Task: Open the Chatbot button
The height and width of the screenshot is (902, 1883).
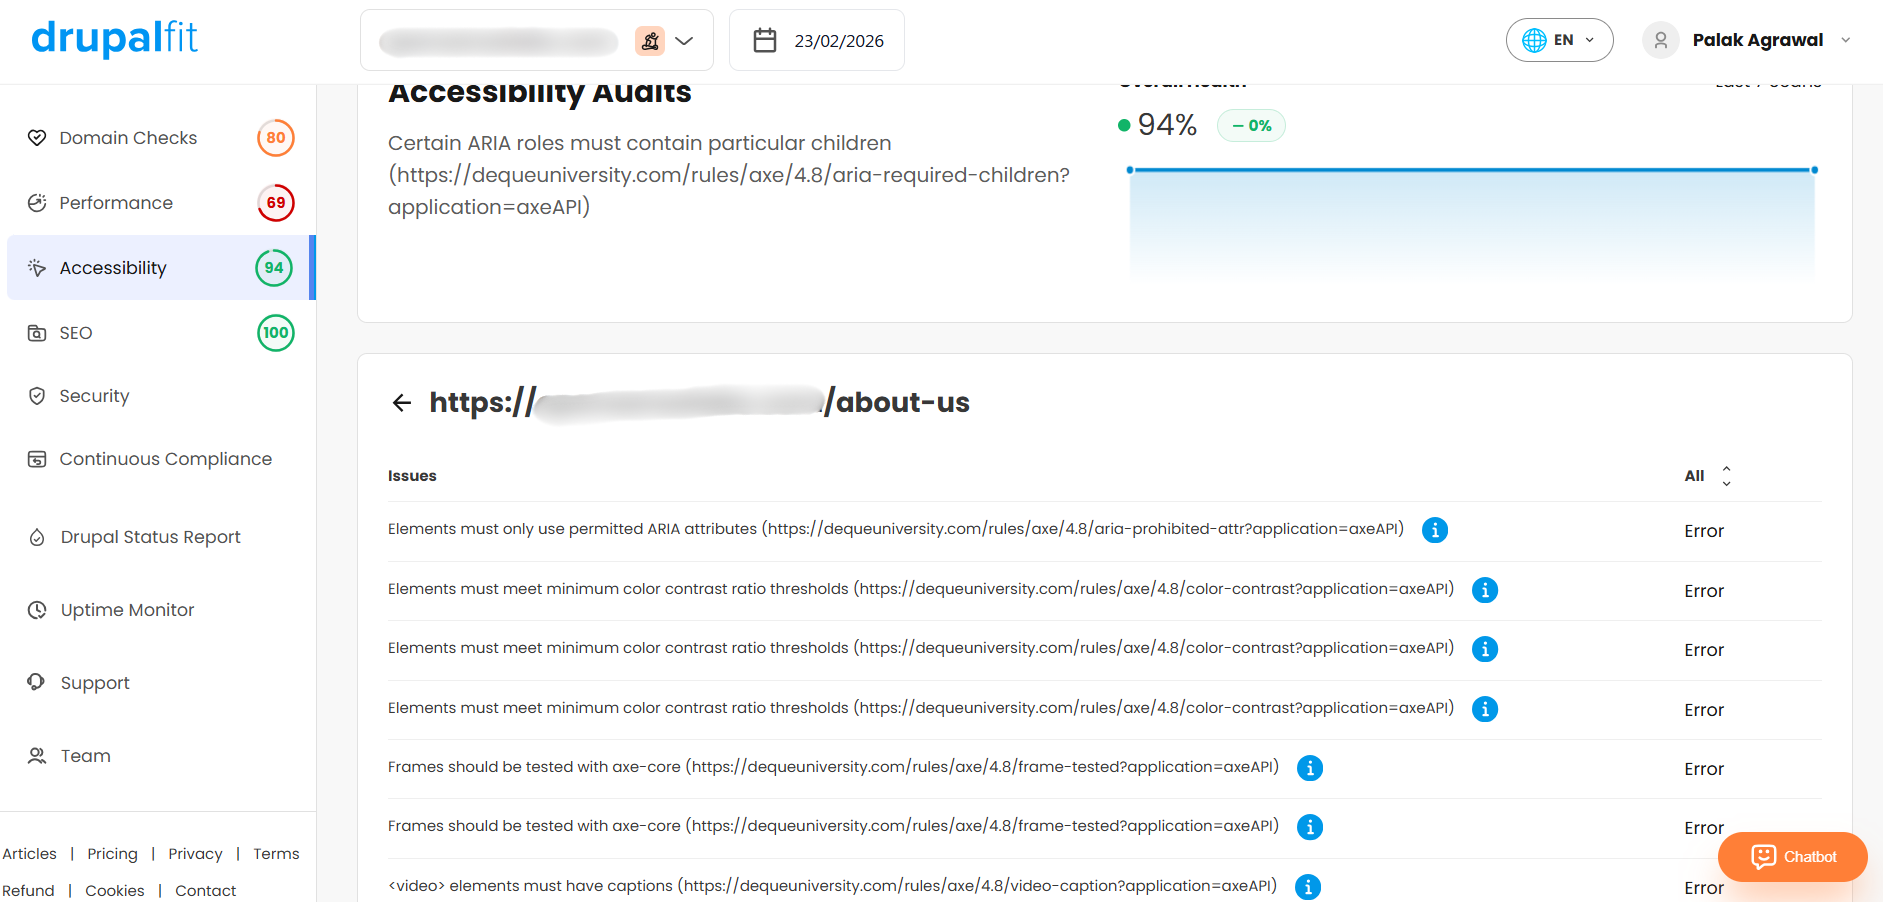Action: pyautogui.click(x=1793, y=857)
